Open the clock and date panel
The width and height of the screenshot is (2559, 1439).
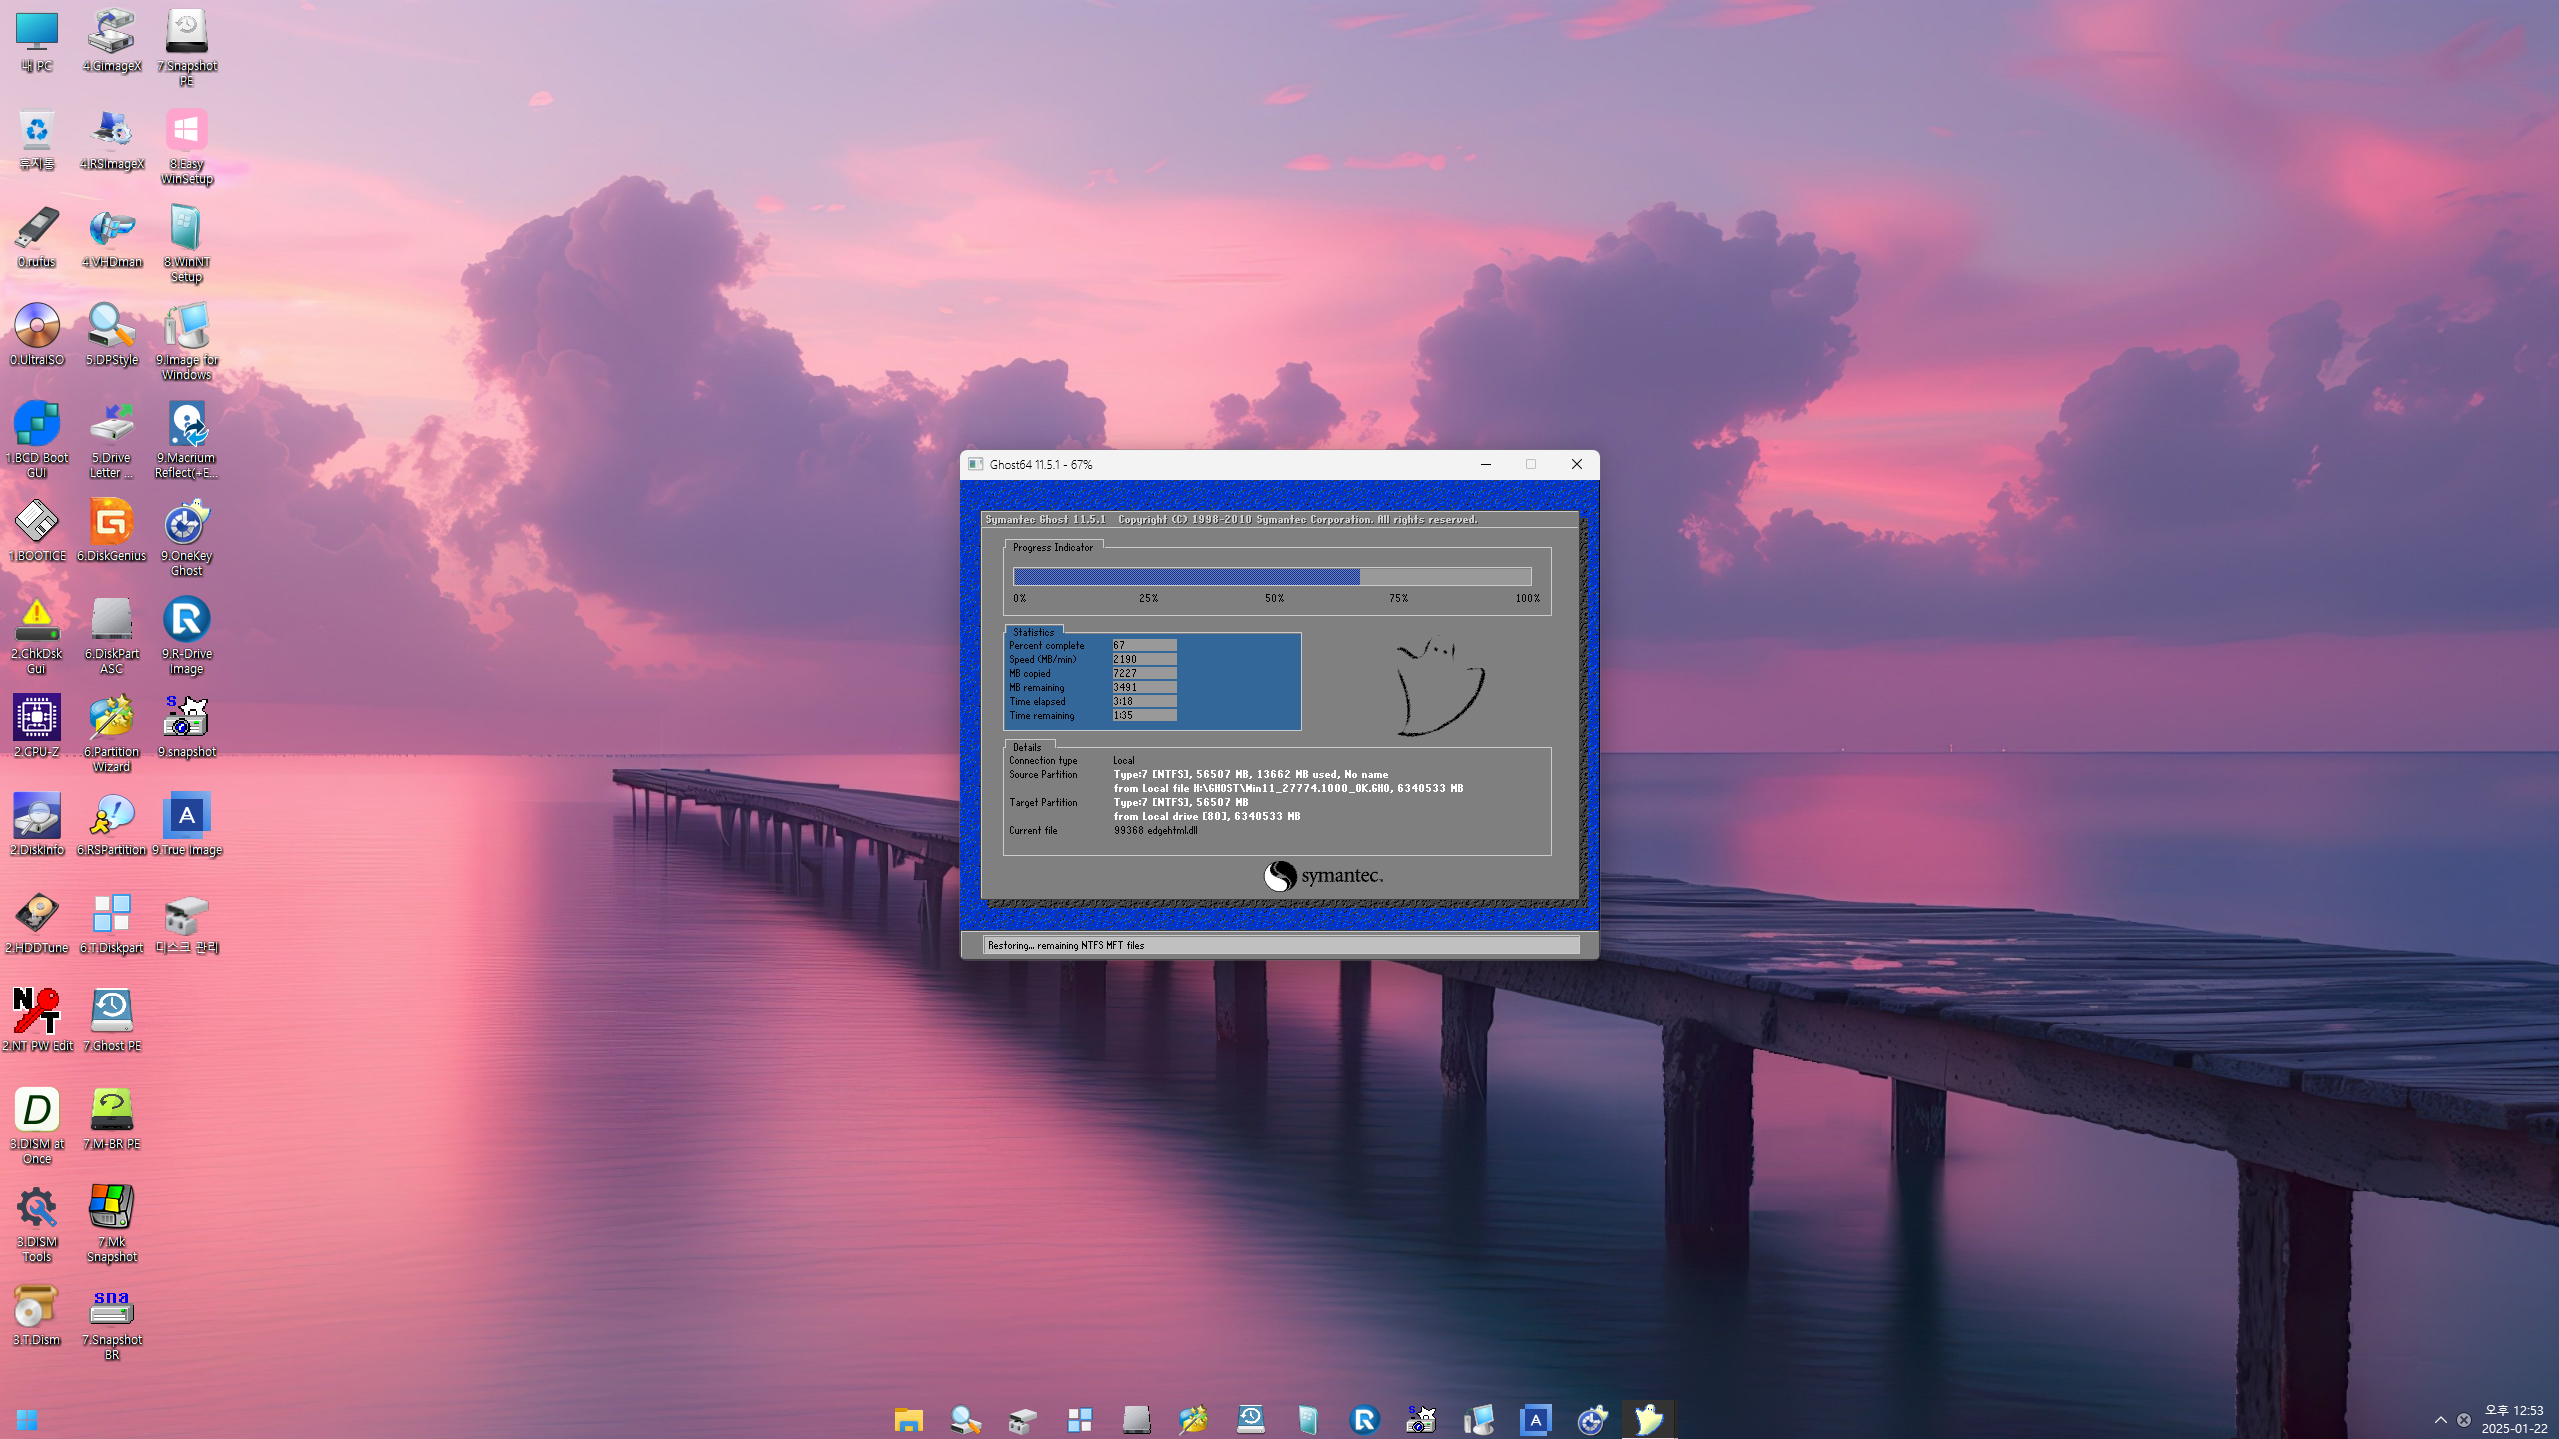click(2513, 1419)
